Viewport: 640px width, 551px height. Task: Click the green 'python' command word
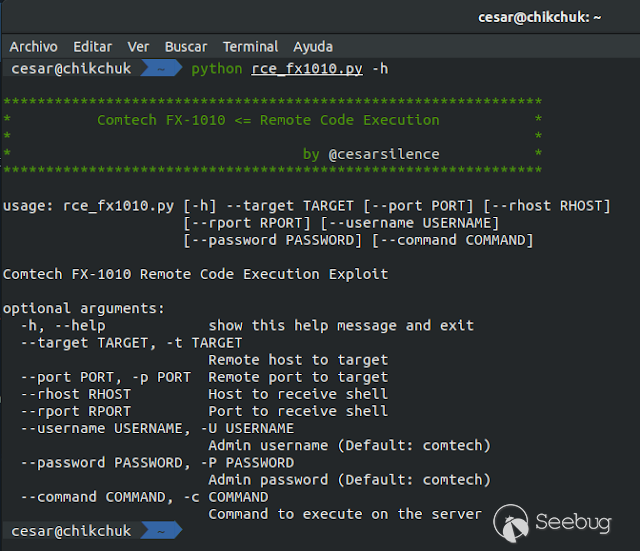217,69
